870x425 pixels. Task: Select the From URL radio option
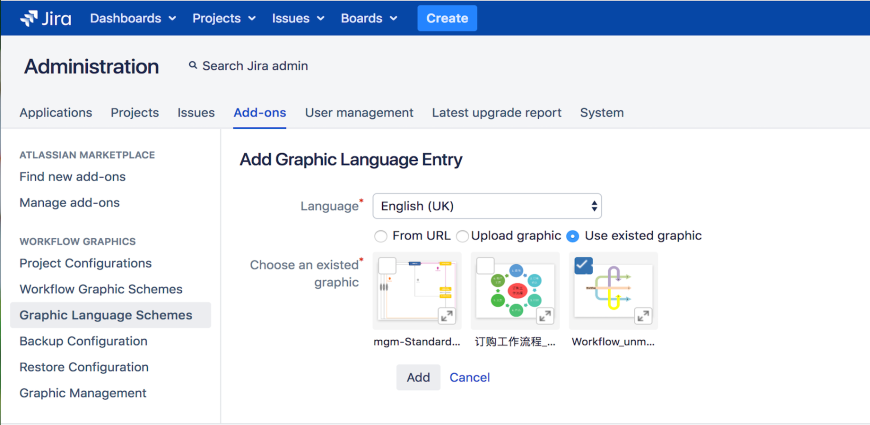[x=380, y=236]
